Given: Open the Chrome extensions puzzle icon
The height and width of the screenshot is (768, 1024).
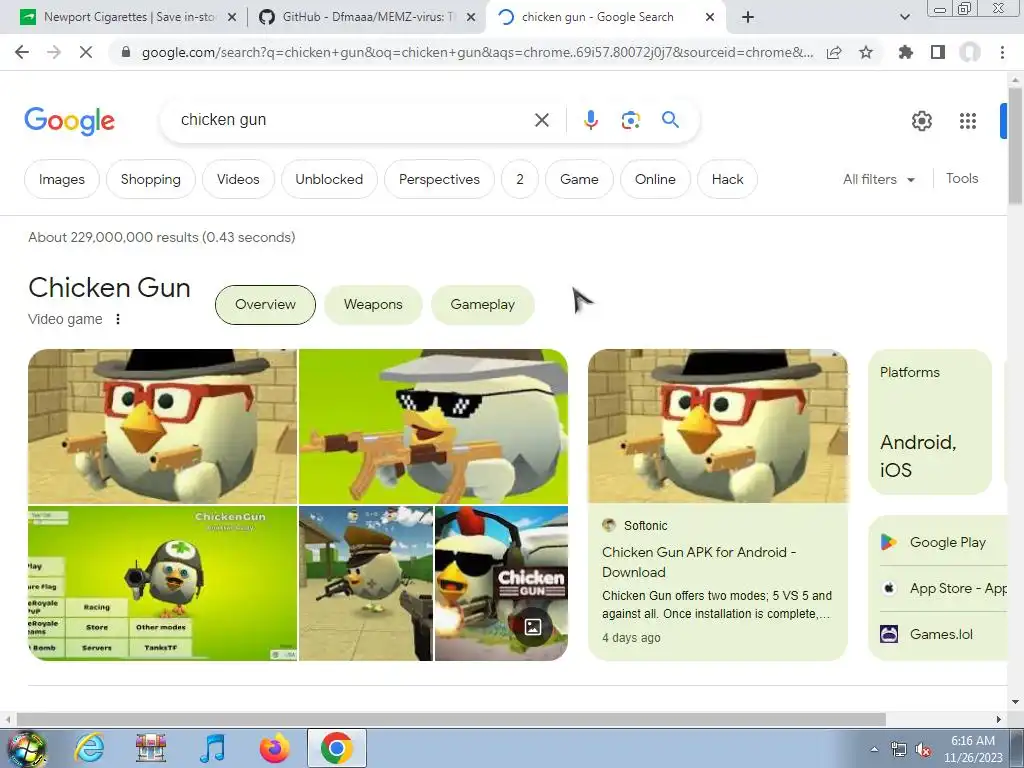Looking at the screenshot, I should [905, 52].
